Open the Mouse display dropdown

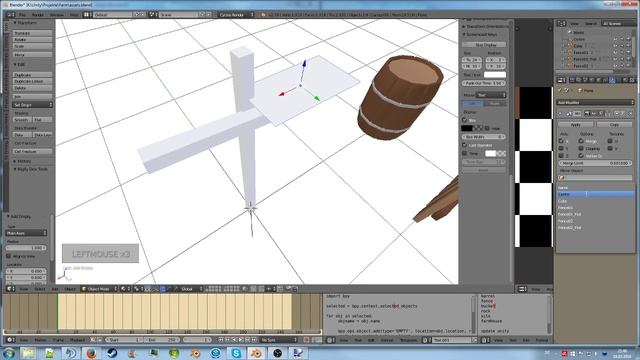point(491,95)
